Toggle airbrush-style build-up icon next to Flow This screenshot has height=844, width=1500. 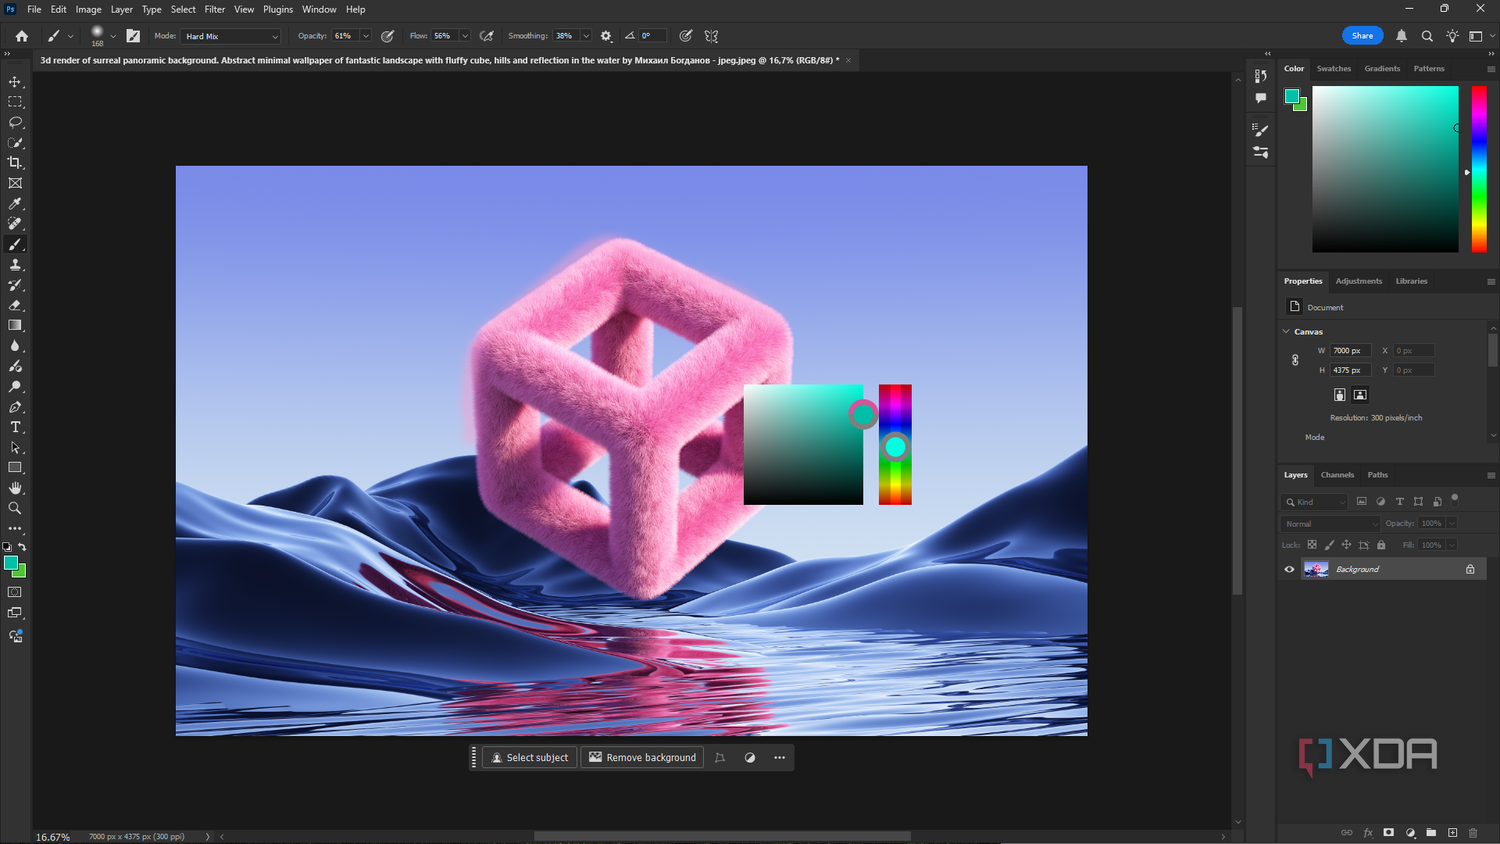tap(487, 36)
